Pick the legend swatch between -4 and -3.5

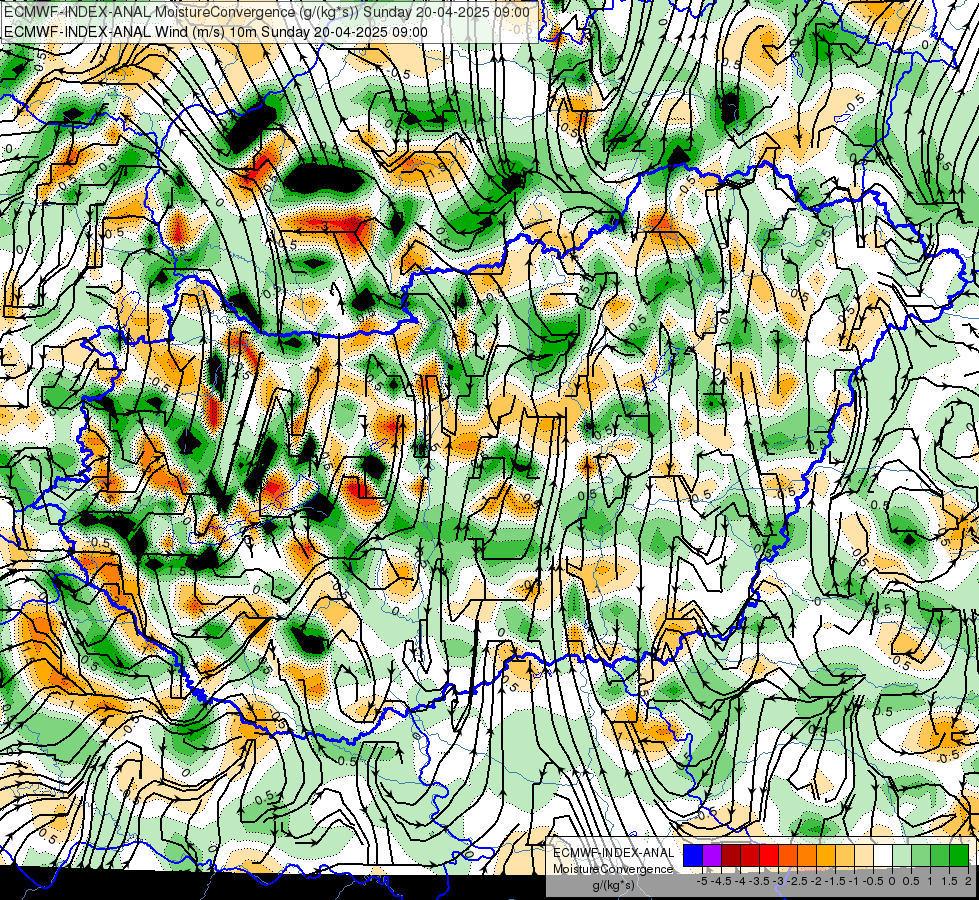coord(750,856)
